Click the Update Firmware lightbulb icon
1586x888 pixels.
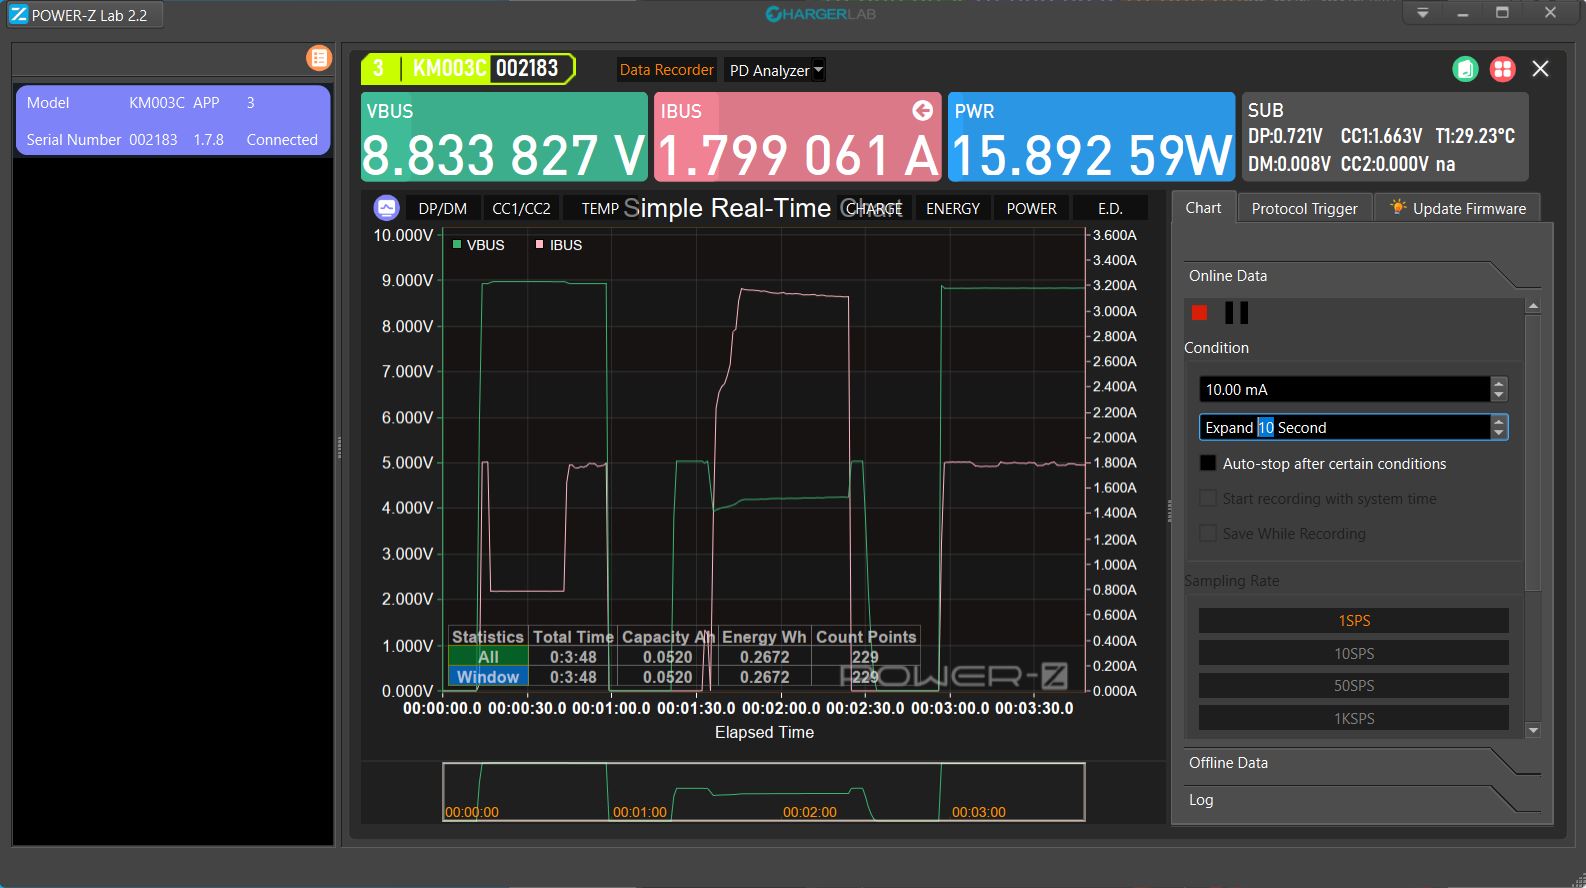pos(1397,207)
